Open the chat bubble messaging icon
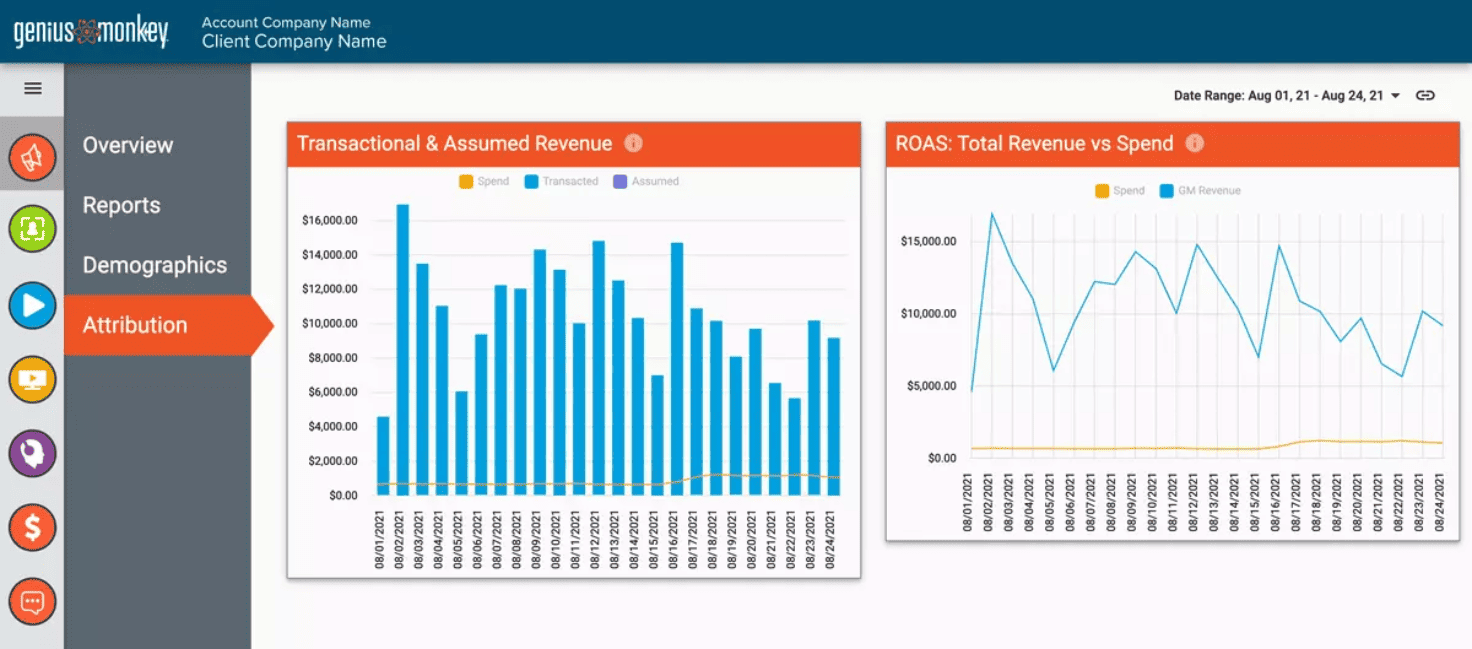Screen dimensions: 1472x649 click(31, 601)
